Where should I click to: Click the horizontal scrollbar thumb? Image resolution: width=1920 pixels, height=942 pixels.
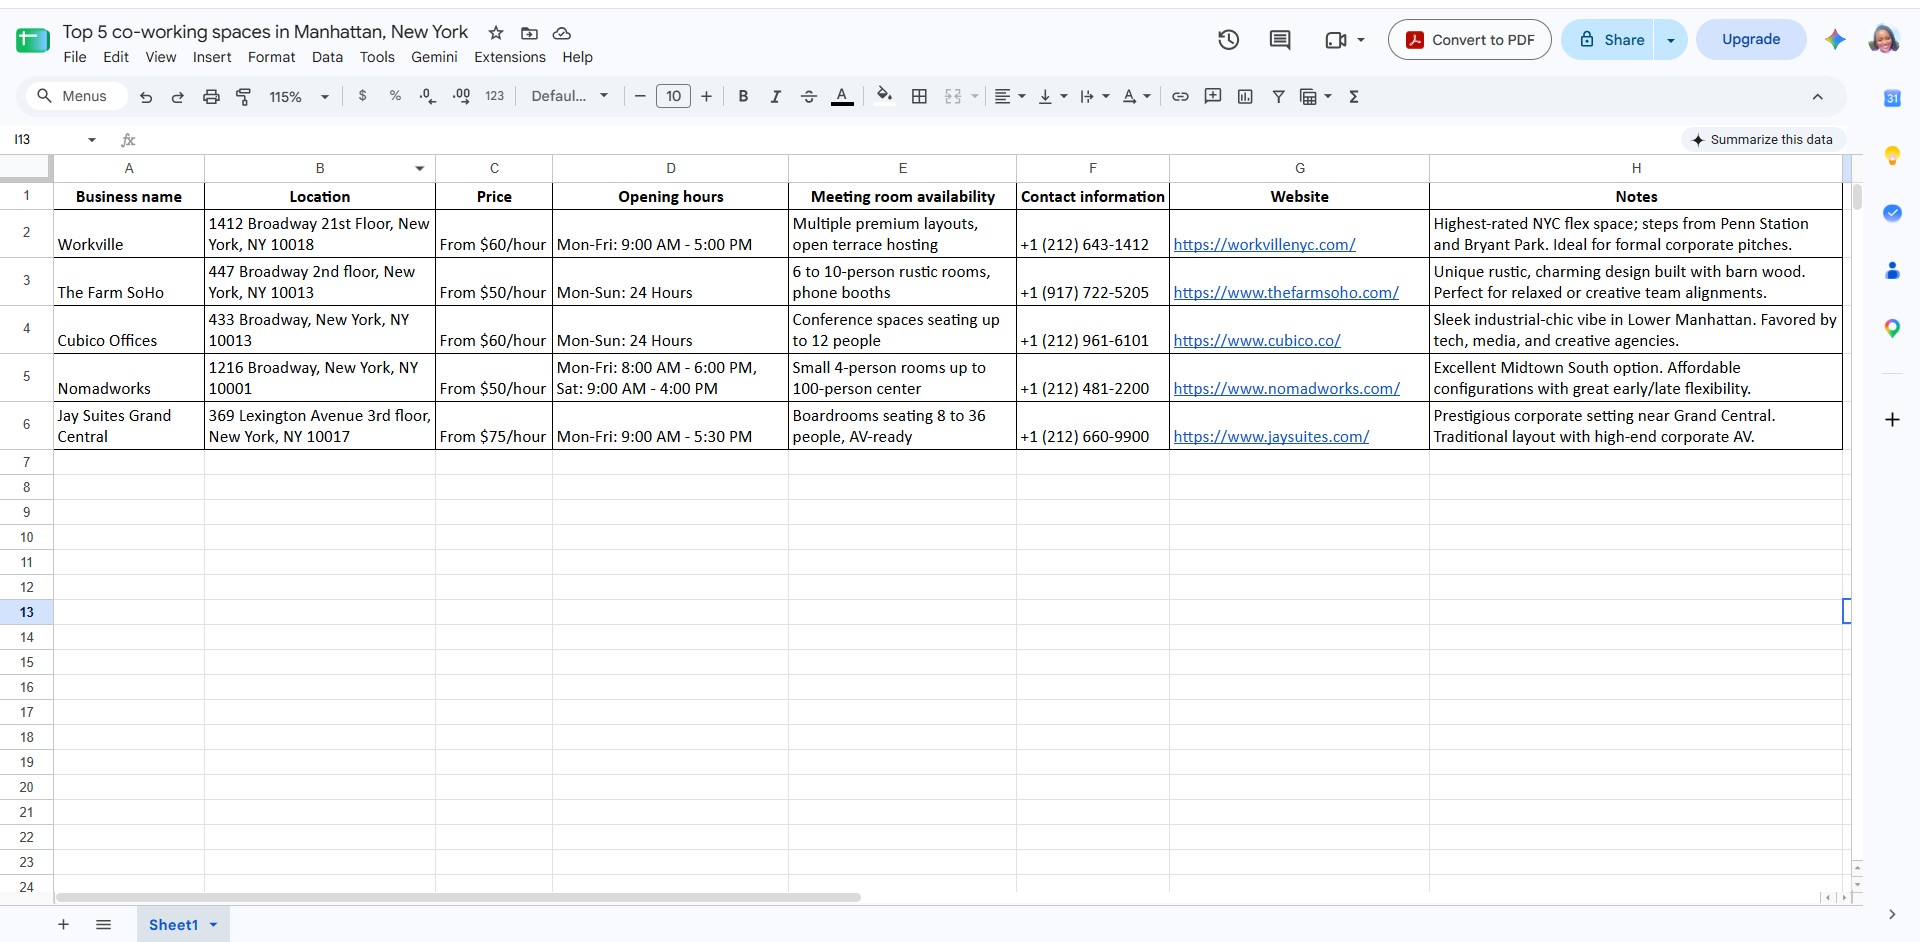coord(458,897)
